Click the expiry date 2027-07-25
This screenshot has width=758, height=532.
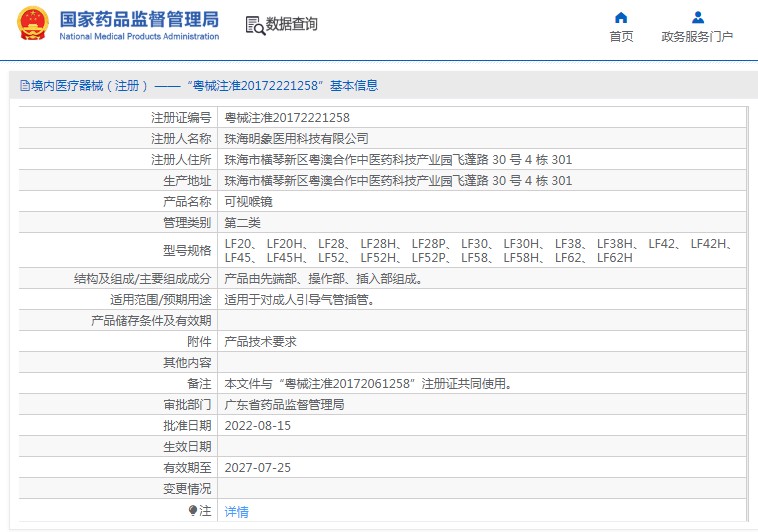coord(257,467)
